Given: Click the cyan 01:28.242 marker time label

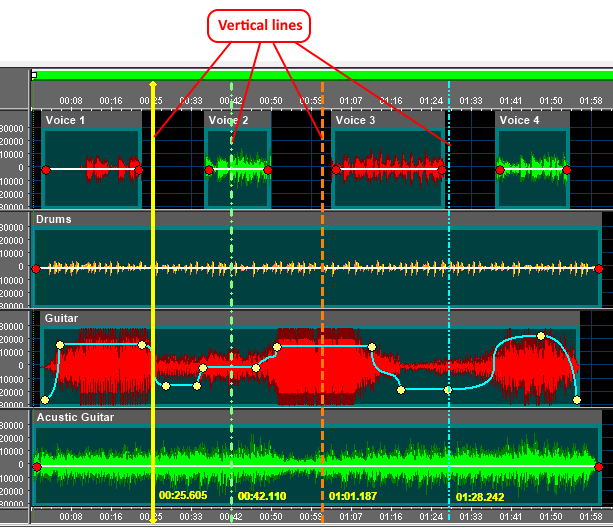Looking at the screenshot, I should click(x=480, y=495).
